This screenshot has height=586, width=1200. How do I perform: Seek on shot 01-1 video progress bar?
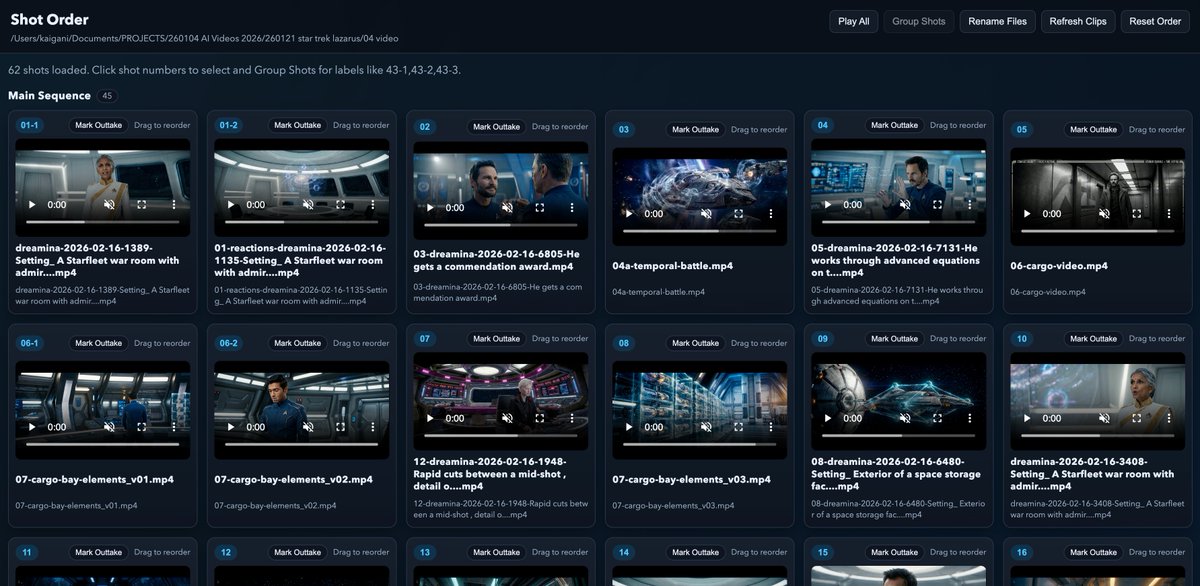point(103,221)
